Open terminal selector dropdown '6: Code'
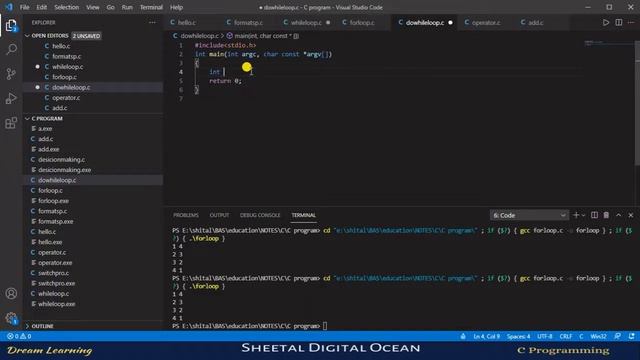640x360 pixels. click(529, 215)
